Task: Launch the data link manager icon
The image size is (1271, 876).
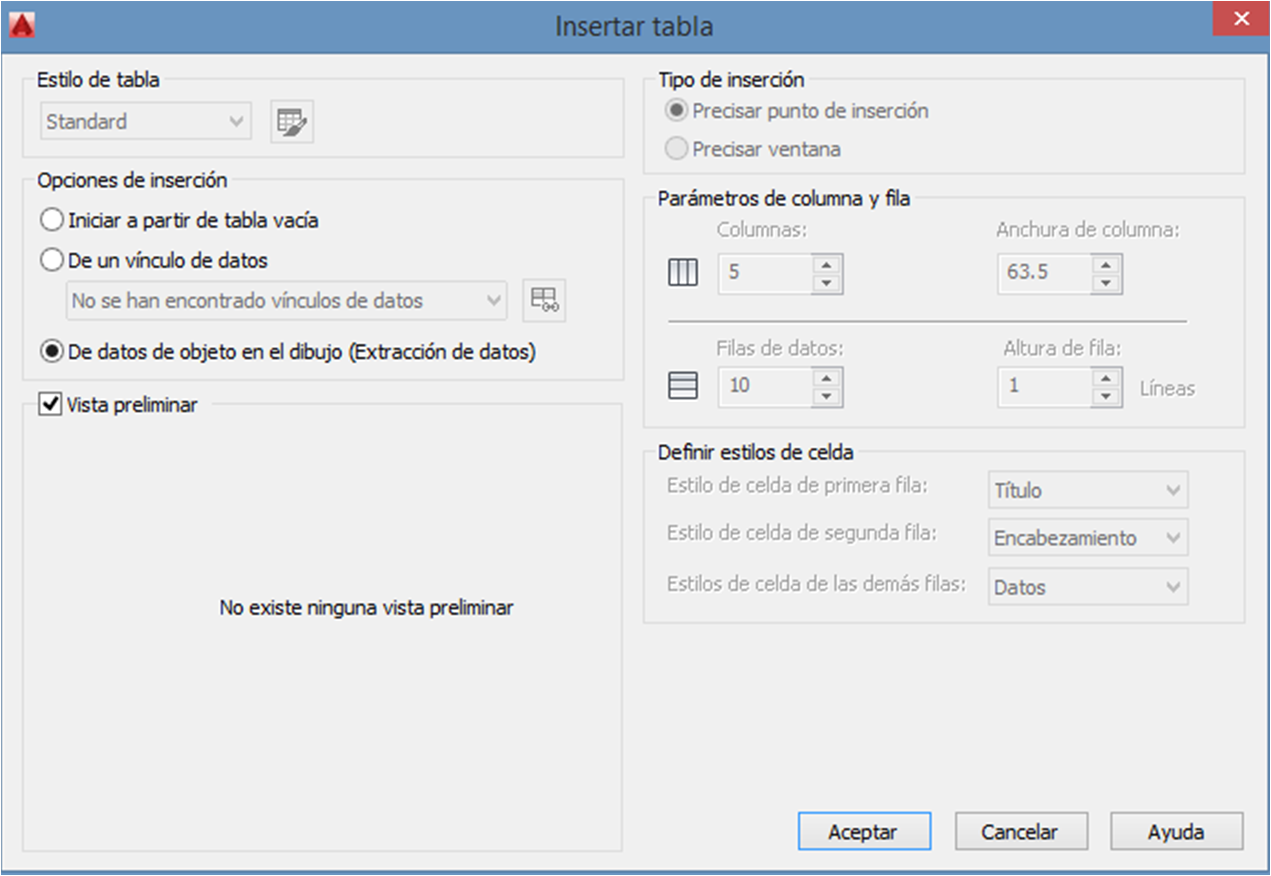Action: click(x=544, y=300)
